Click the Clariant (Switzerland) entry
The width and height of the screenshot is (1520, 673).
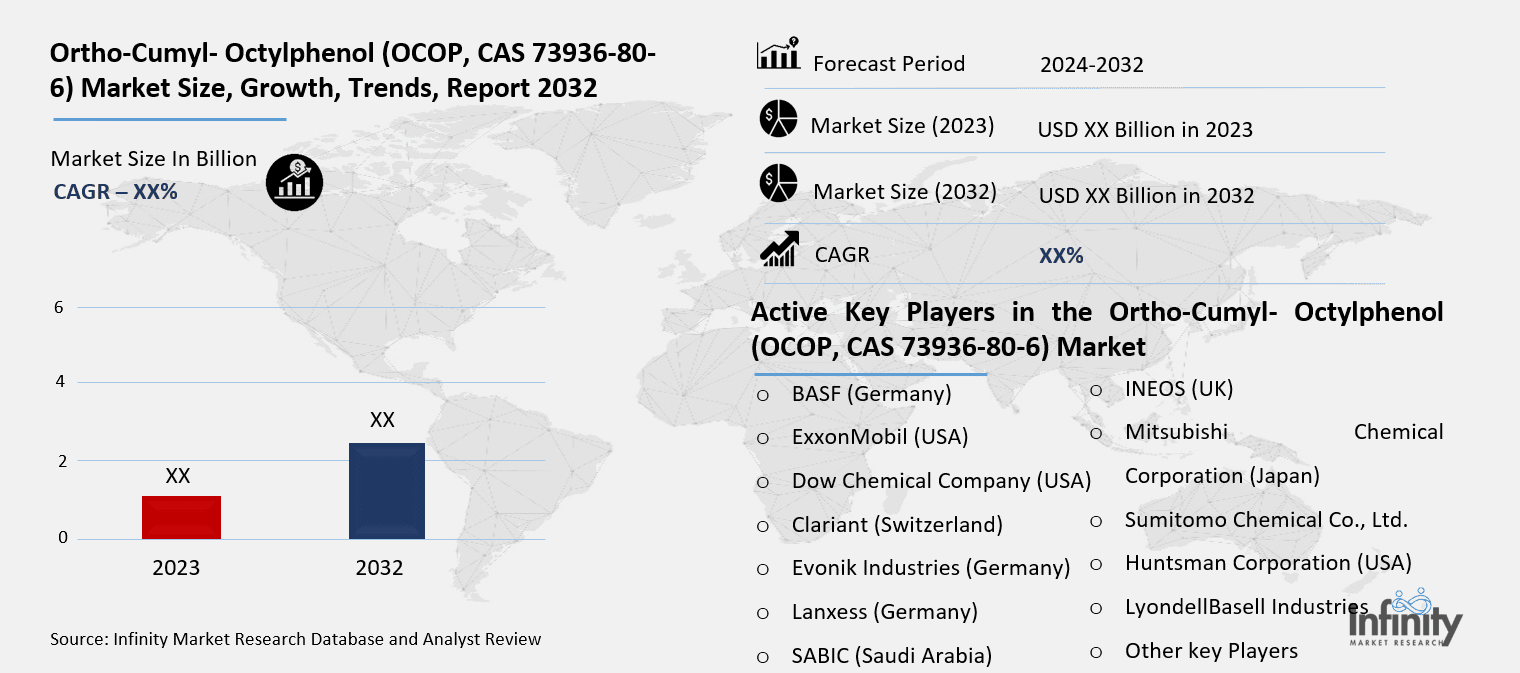pos(897,525)
